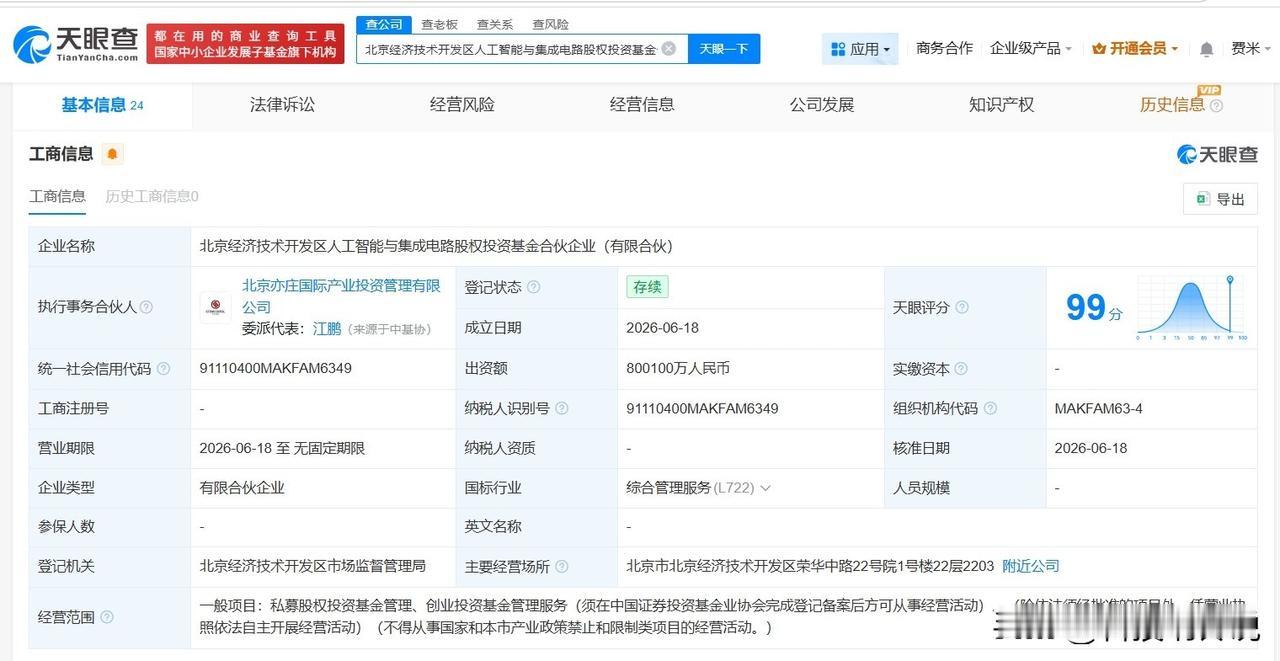Screen dimensions: 1280x661
Task: Click the help icon next to 登记状态
Action: [534, 287]
